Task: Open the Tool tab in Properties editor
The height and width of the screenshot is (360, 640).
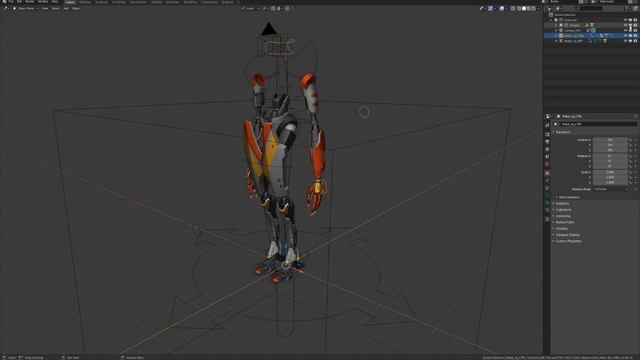Action: 547,125
